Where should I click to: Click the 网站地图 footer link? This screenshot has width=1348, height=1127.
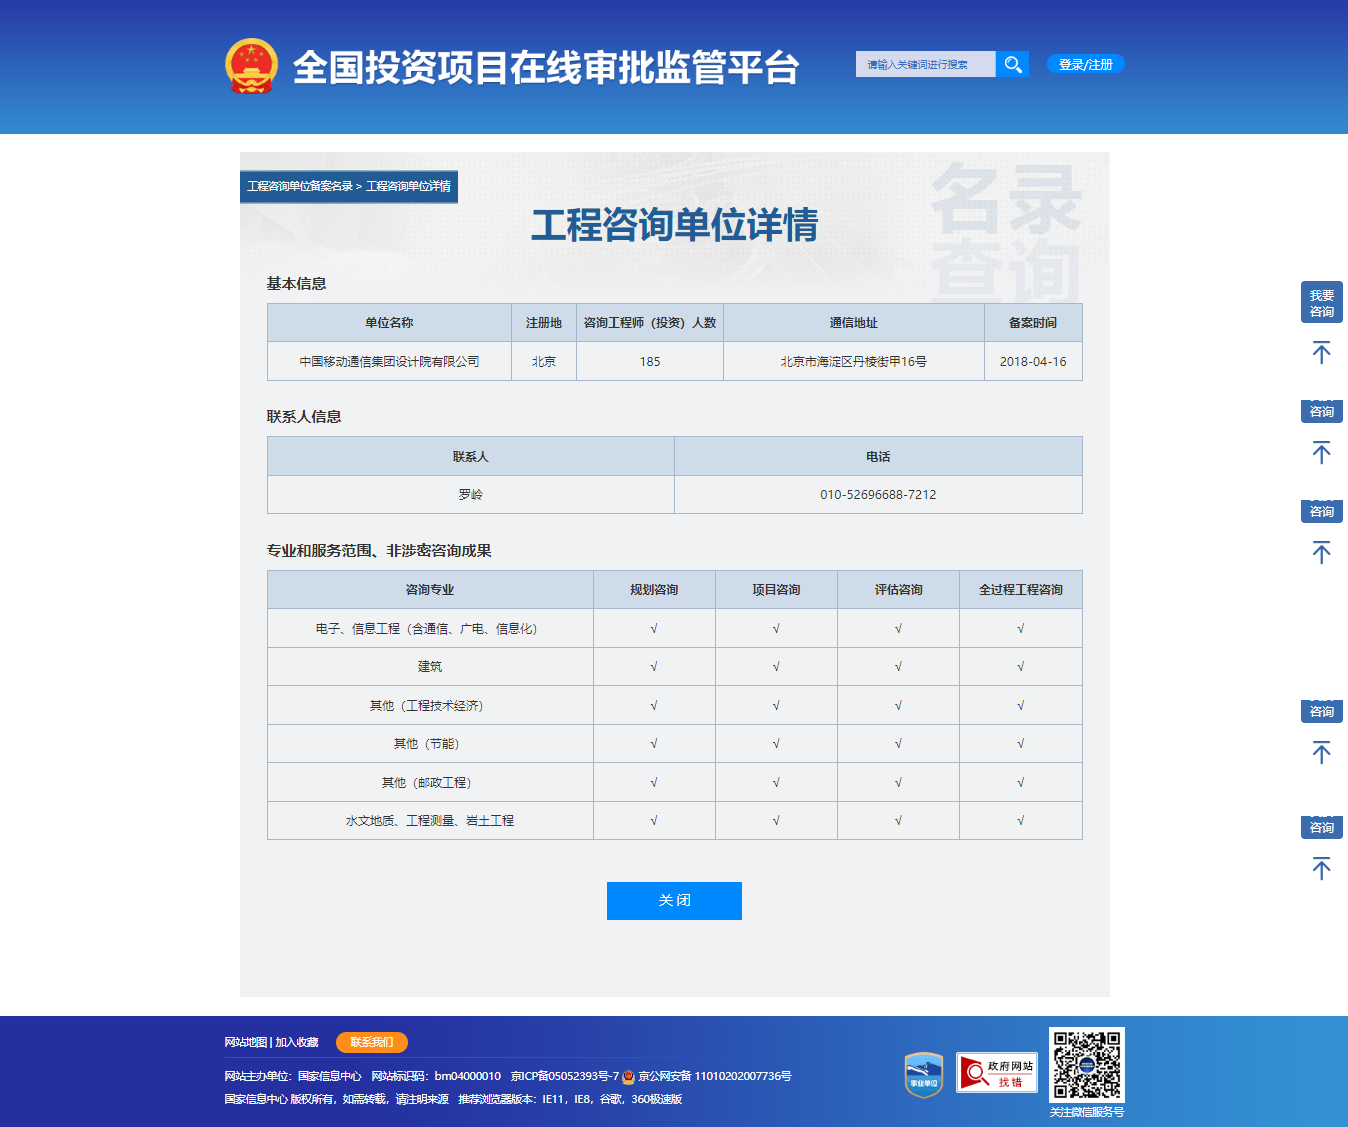tap(246, 1042)
